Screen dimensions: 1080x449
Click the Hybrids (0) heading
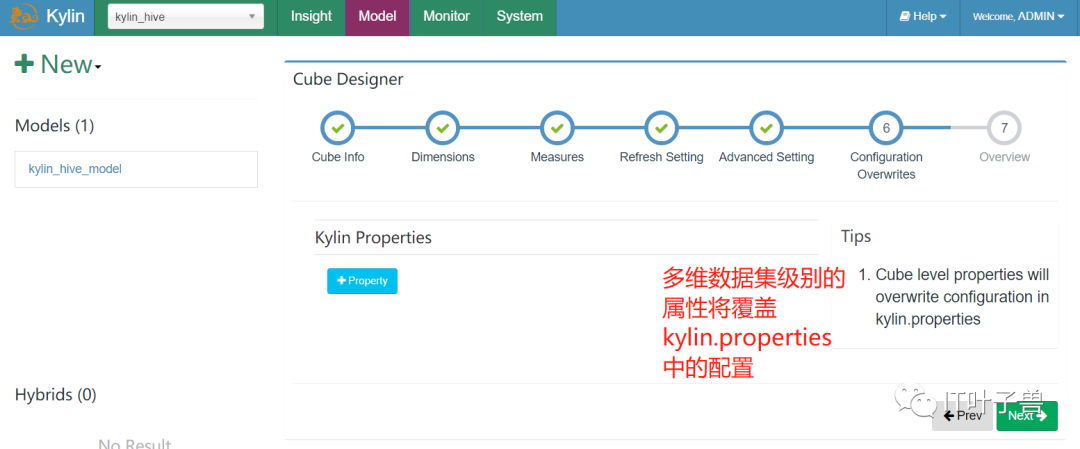[56, 395]
